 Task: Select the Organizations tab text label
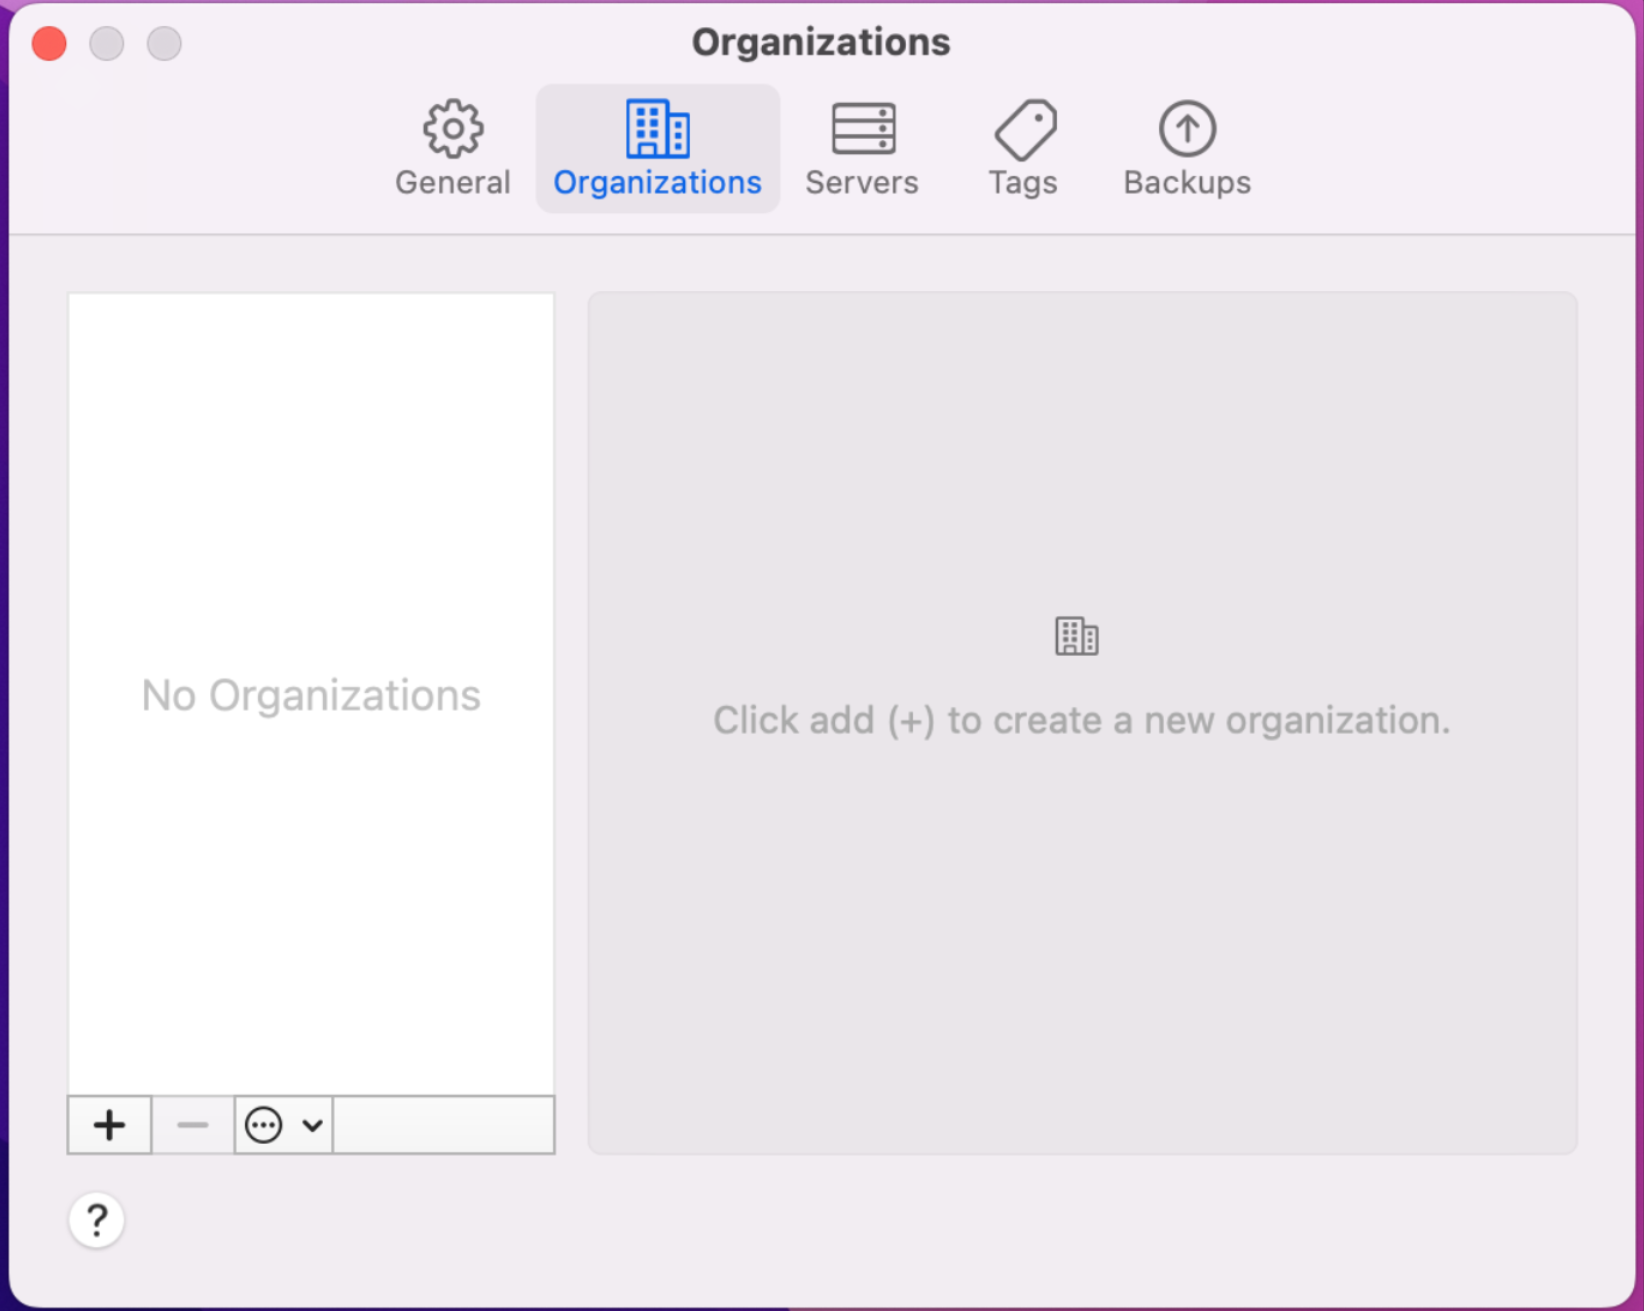coord(657,182)
